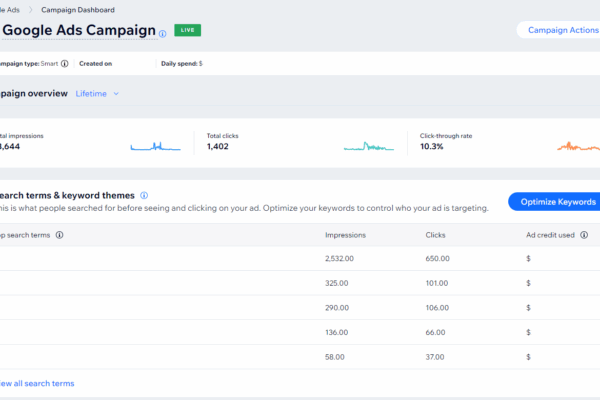Expand the Lifetime dropdown chevron arrow
This screenshot has height=400, width=600.
[116, 94]
